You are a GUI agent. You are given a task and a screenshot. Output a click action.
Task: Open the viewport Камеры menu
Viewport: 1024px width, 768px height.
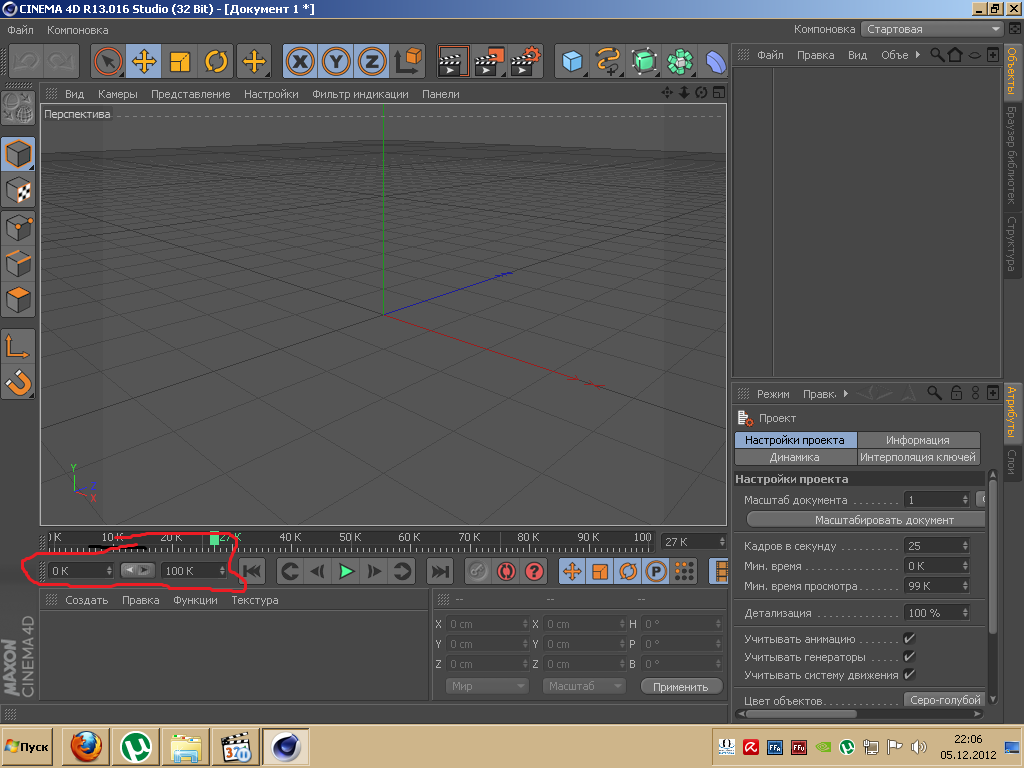pyautogui.click(x=118, y=94)
